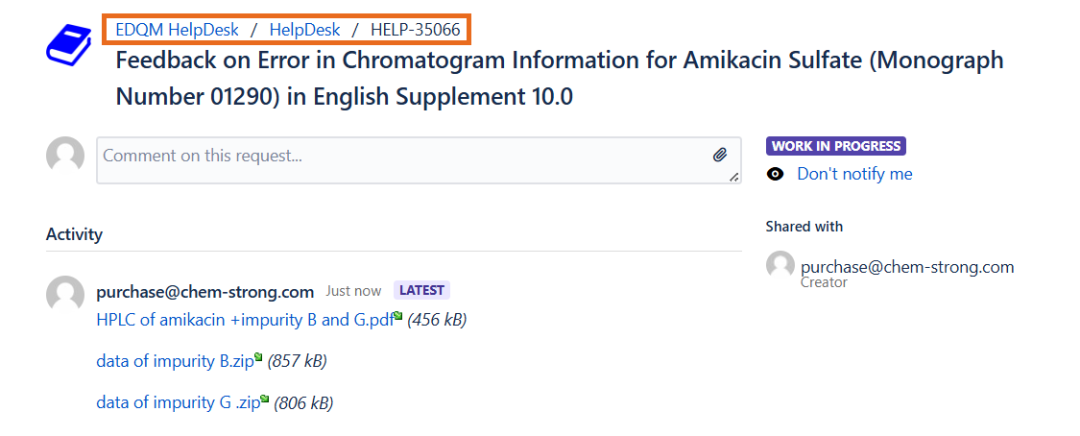The height and width of the screenshot is (436, 1080).
Task: Click the LATEST label on the activity entry
Action: point(422,290)
